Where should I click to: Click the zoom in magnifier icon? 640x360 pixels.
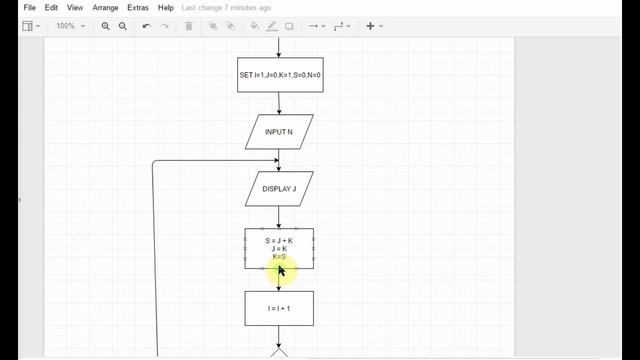(x=105, y=26)
